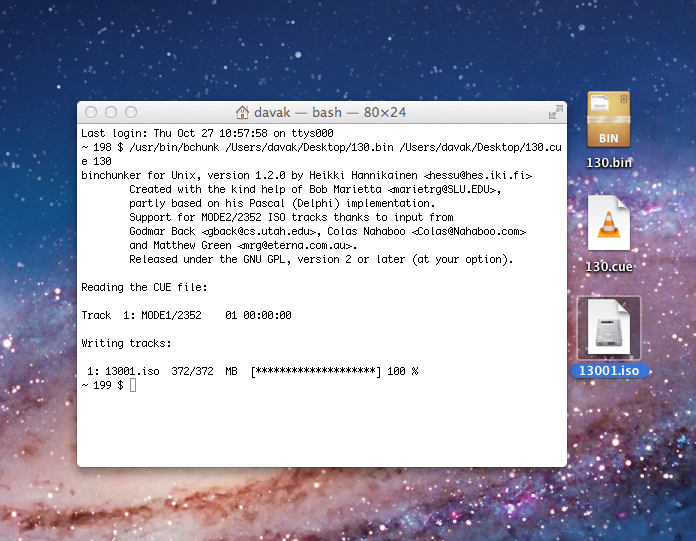Click the 'davak — bash — 80×24' window title
Image resolution: width=696 pixels, height=541 pixels.
330,112
